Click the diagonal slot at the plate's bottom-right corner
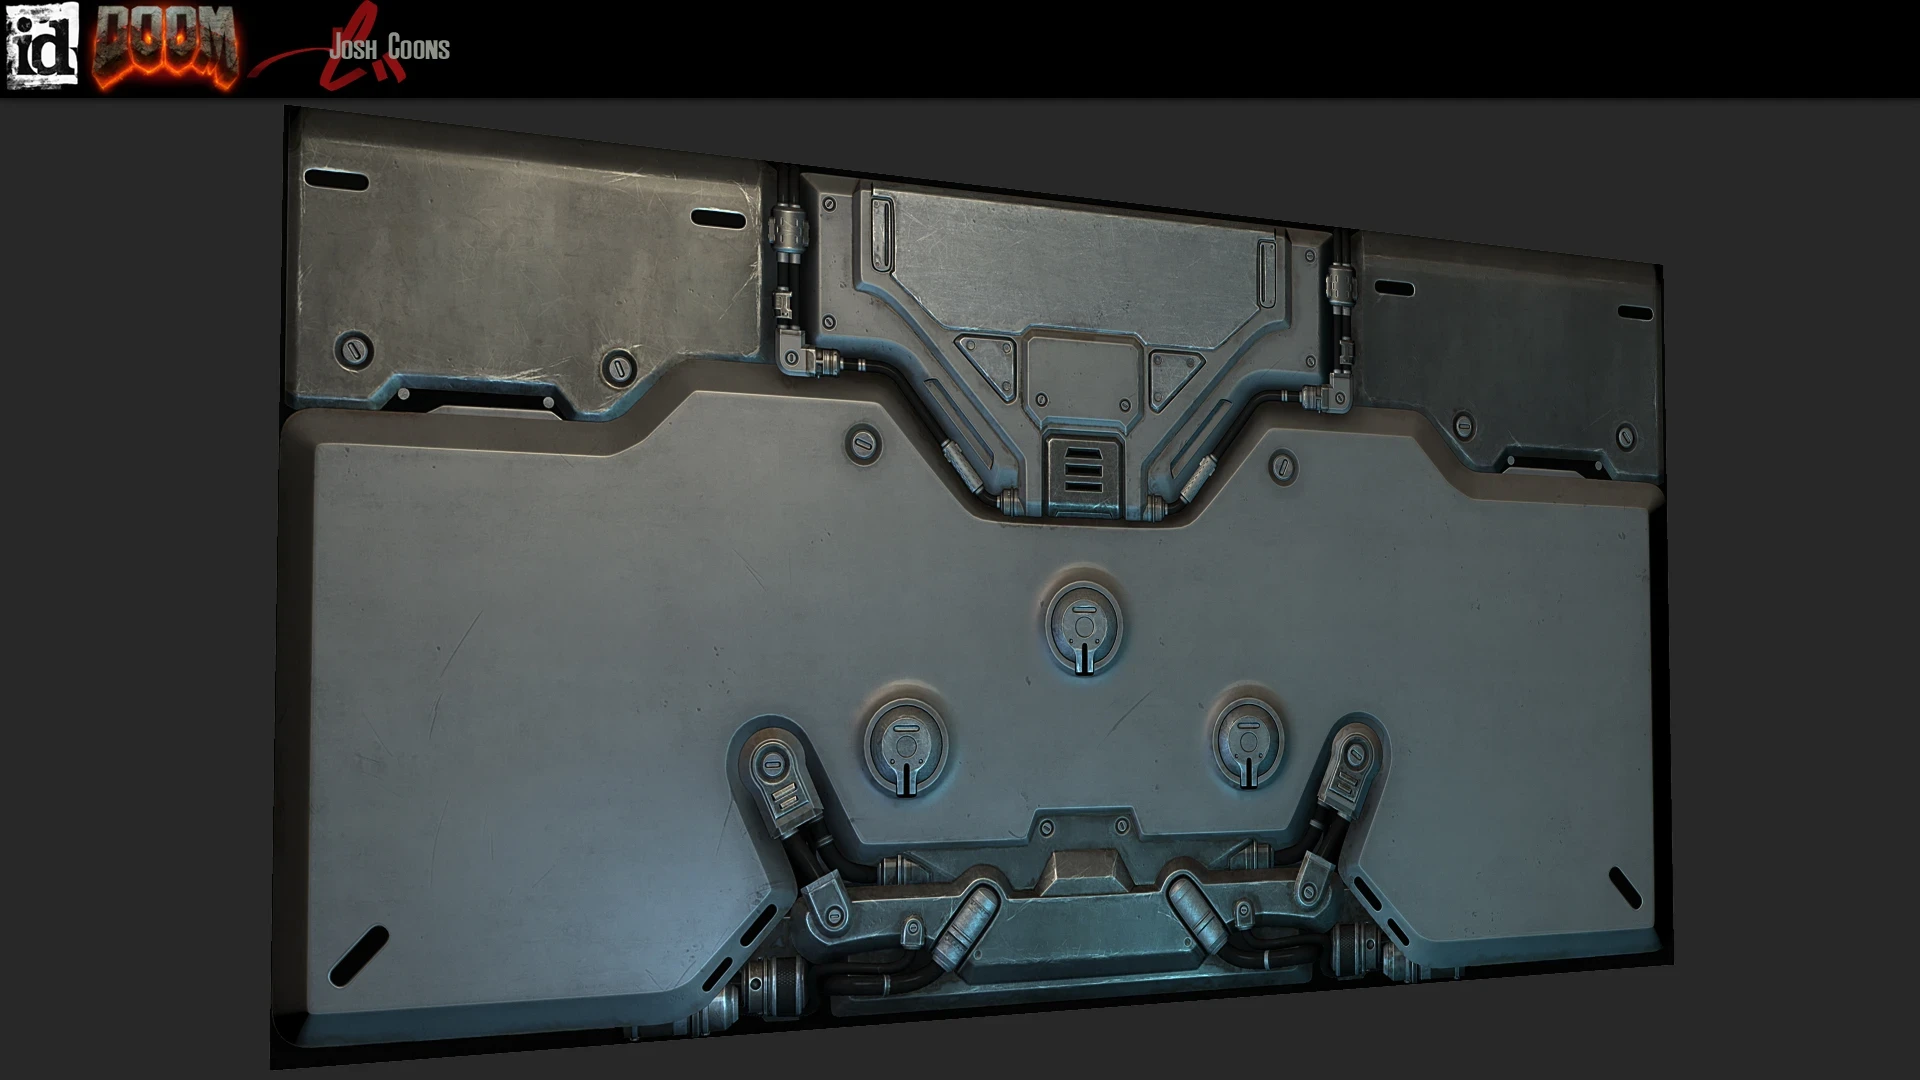This screenshot has width=1920, height=1080. click(x=1625, y=887)
